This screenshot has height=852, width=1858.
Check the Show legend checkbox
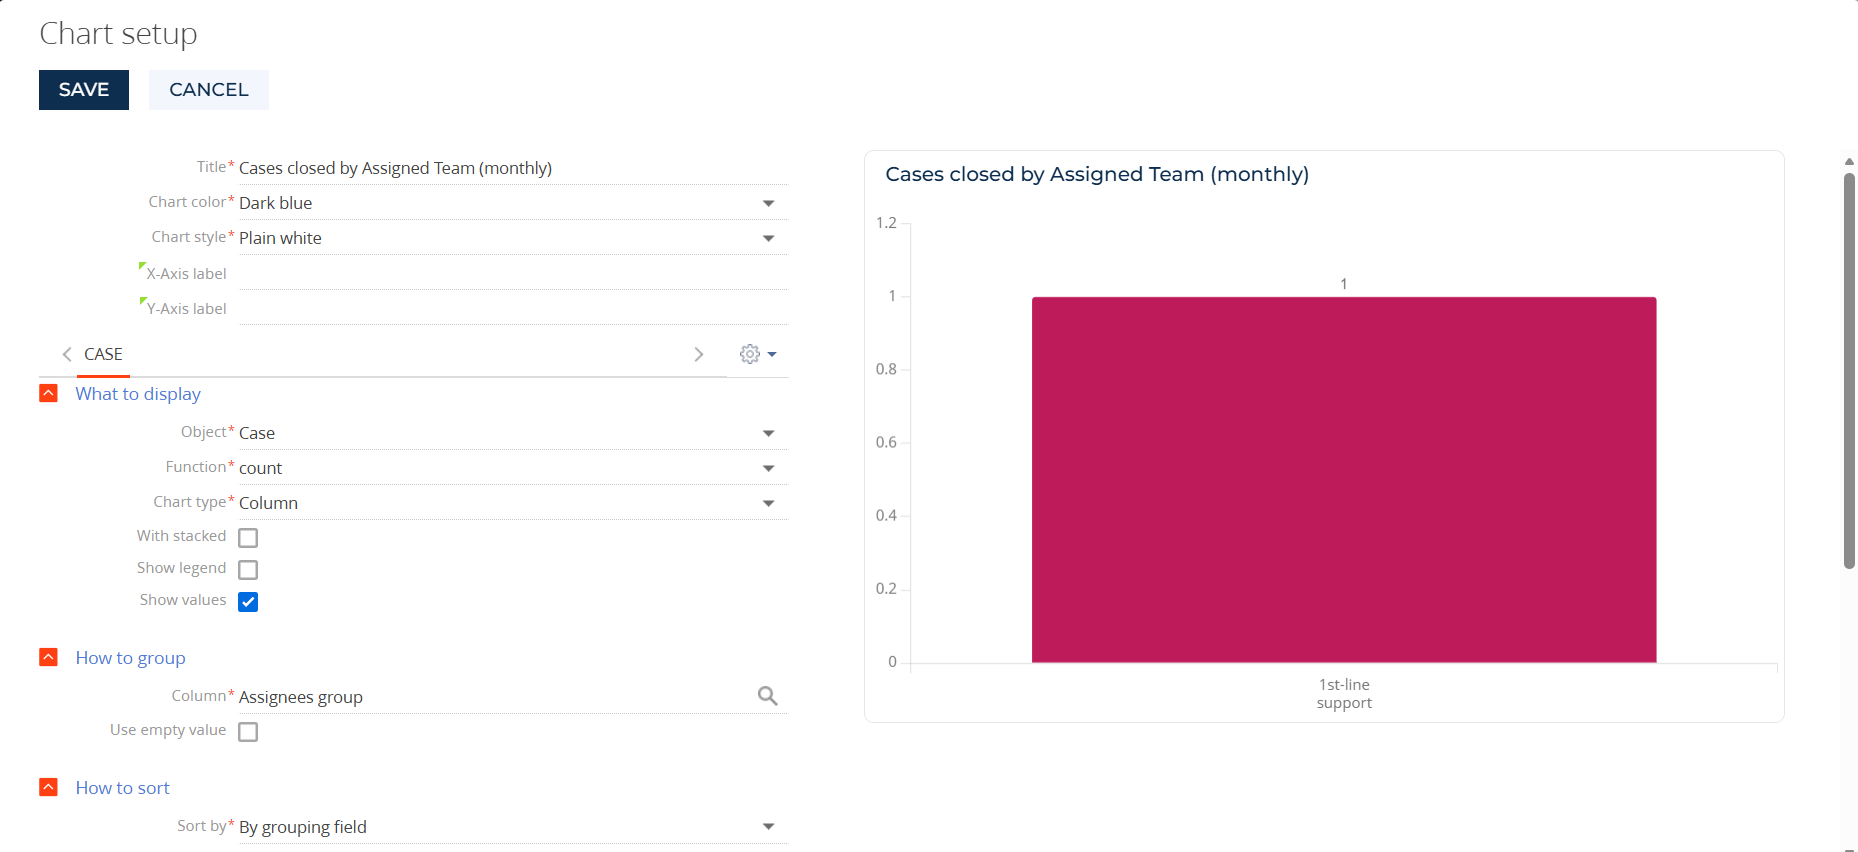tap(248, 570)
